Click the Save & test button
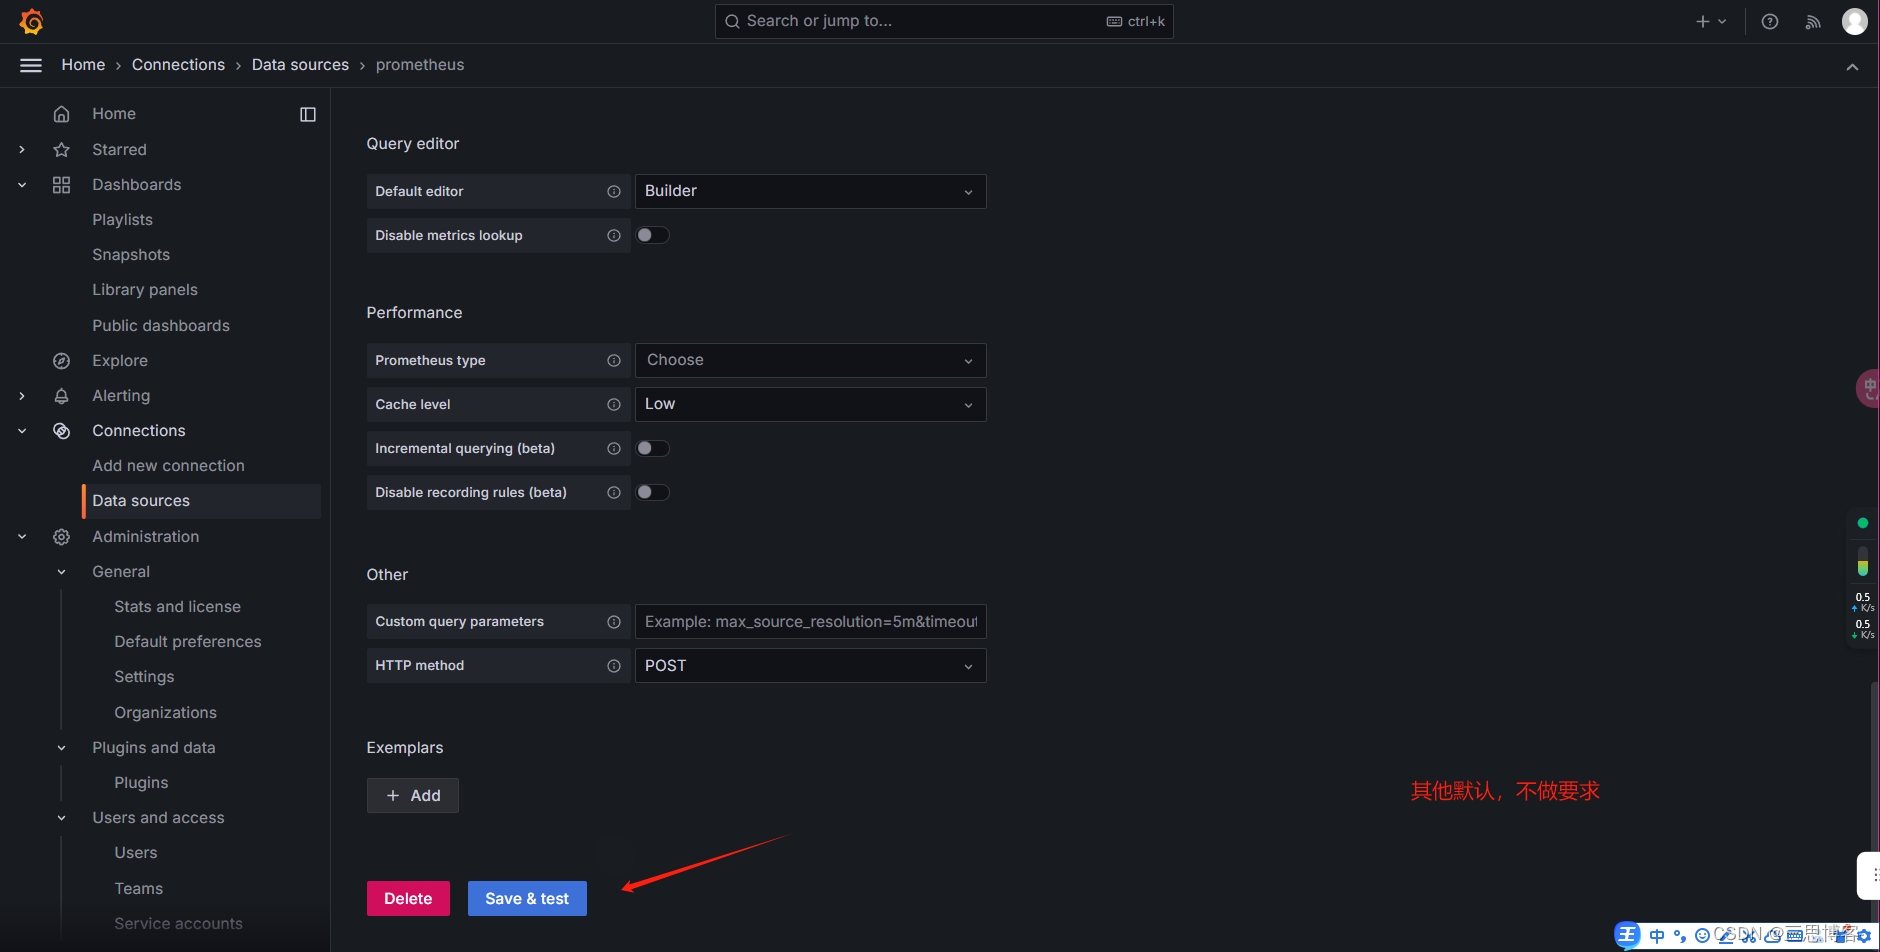The height and width of the screenshot is (952, 1880). click(x=527, y=898)
